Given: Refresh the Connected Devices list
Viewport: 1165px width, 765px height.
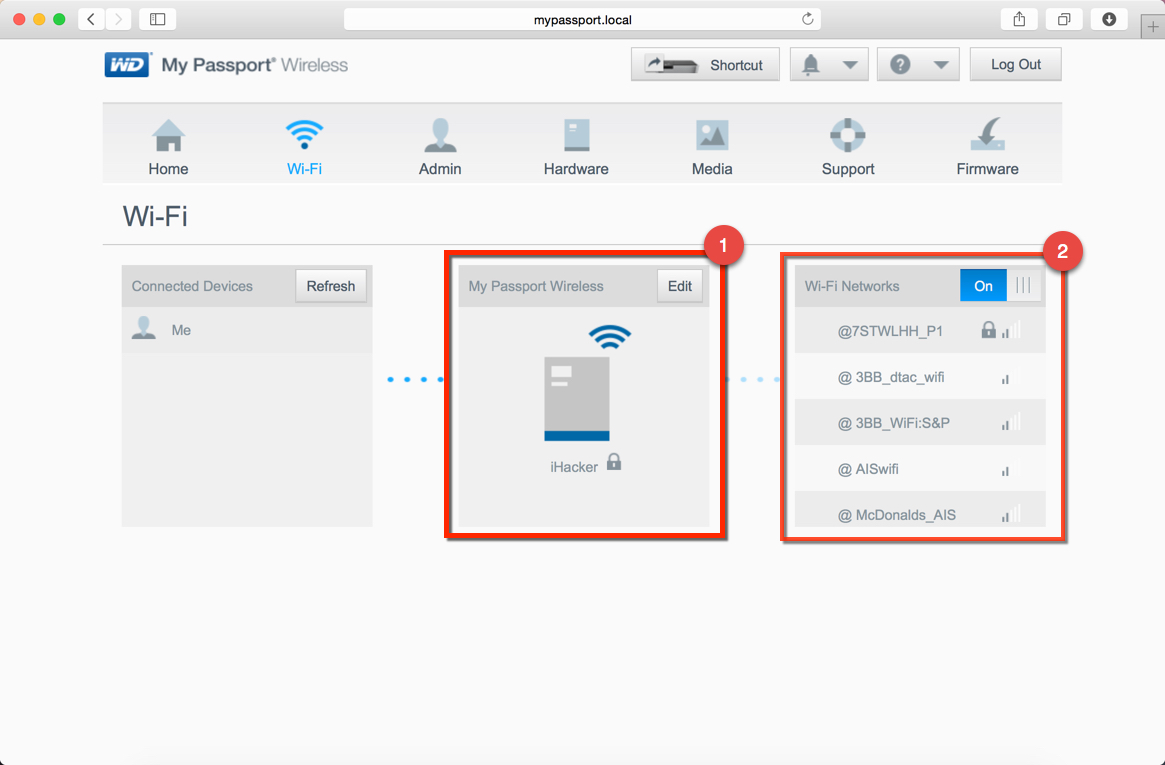Looking at the screenshot, I should (331, 286).
